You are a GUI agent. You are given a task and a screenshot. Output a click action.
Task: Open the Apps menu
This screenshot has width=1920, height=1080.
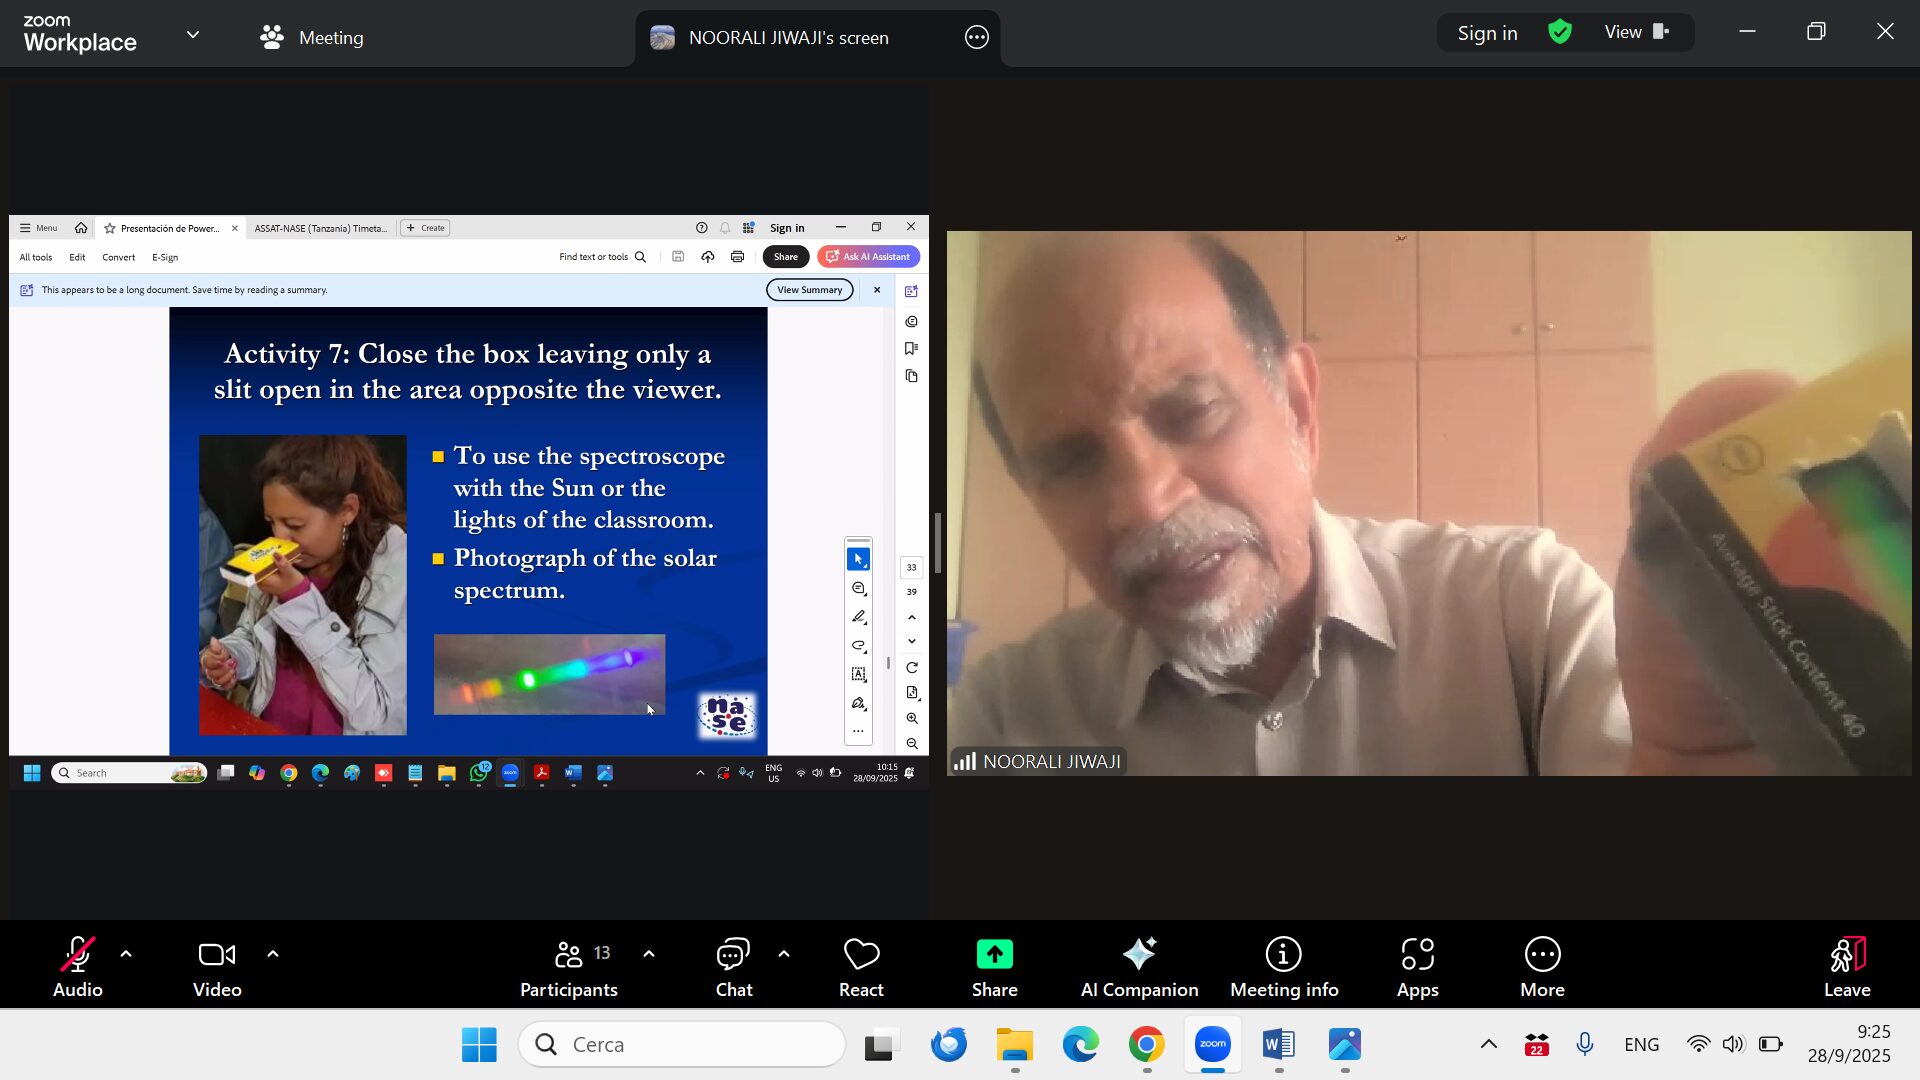click(x=1417, y=966)
